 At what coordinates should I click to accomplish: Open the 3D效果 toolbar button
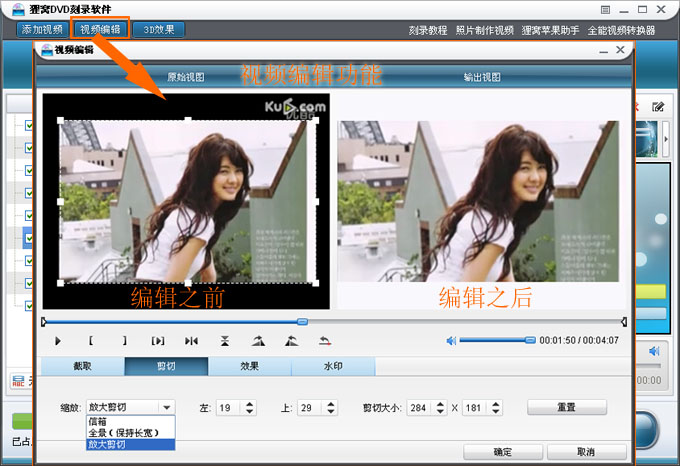tap(158, 30)
